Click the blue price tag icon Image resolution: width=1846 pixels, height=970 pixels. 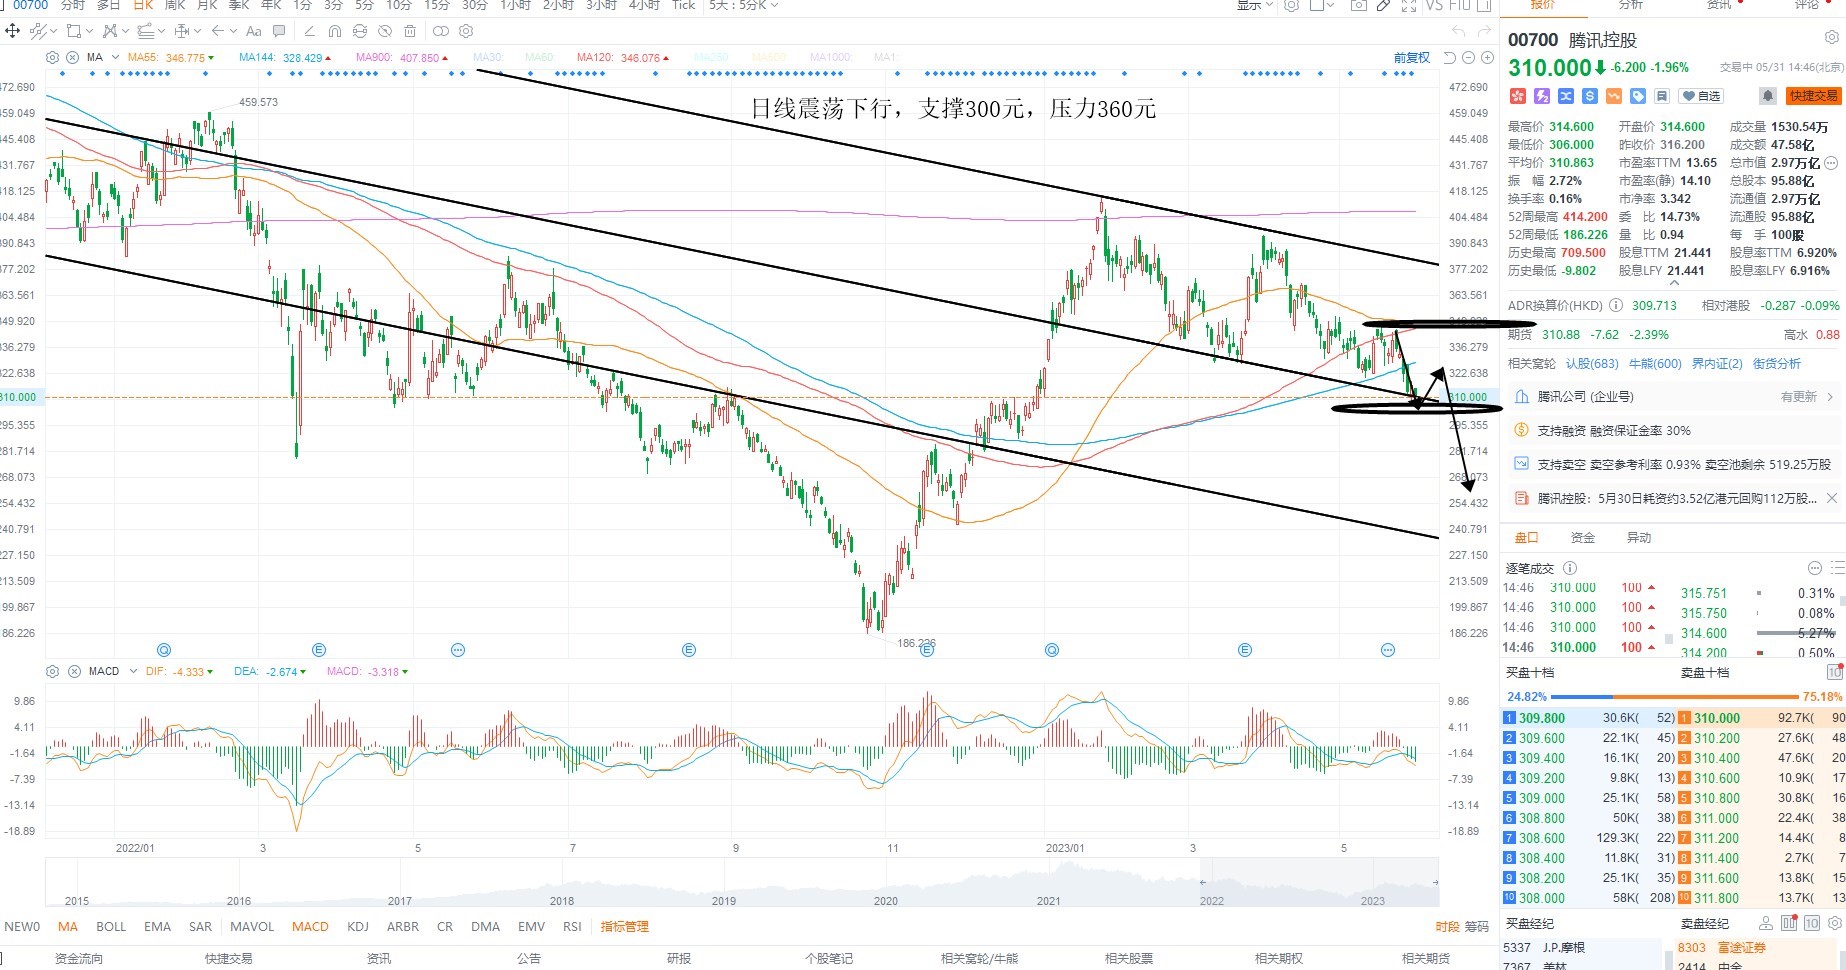point(1637,96)
